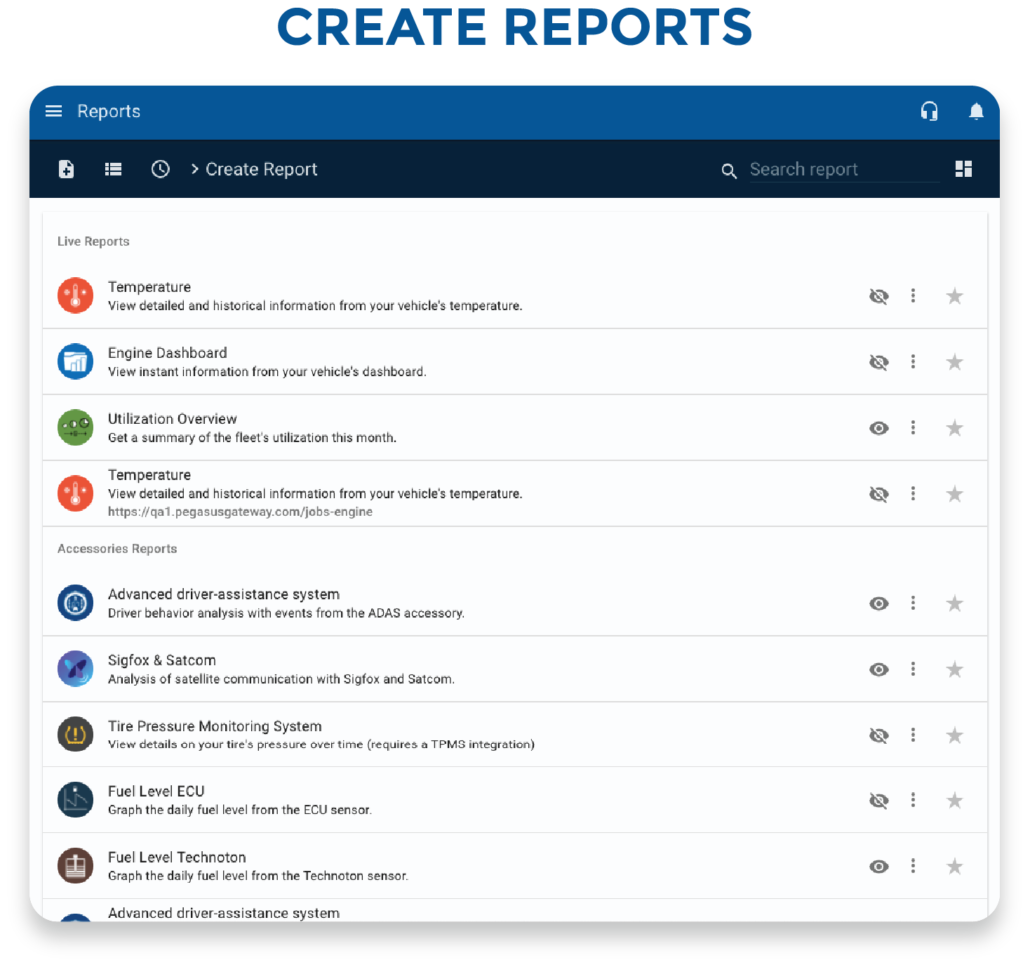1030x967 pixels.
Task: Click the search magnifier icon
Action: point(728,171)
